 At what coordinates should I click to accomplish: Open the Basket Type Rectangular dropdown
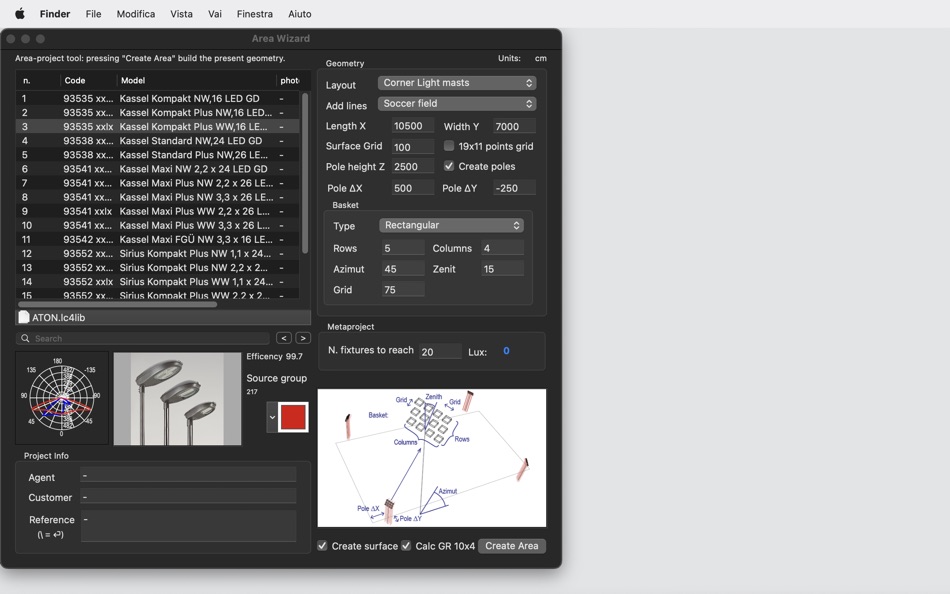click(x=451, y=225)
